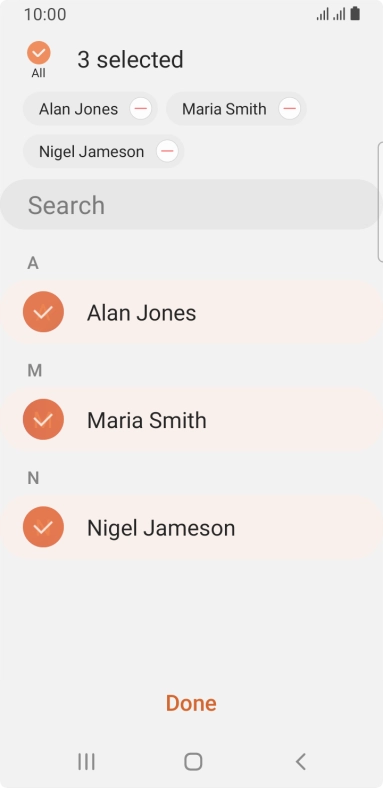Screen dimensions: 383x788
Task: Tap the Back navigation arrow
Action: click(301, 761)
